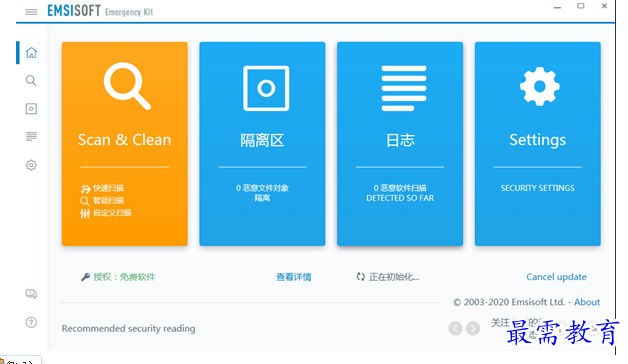Open the Help question mark icon

(31, 322)
